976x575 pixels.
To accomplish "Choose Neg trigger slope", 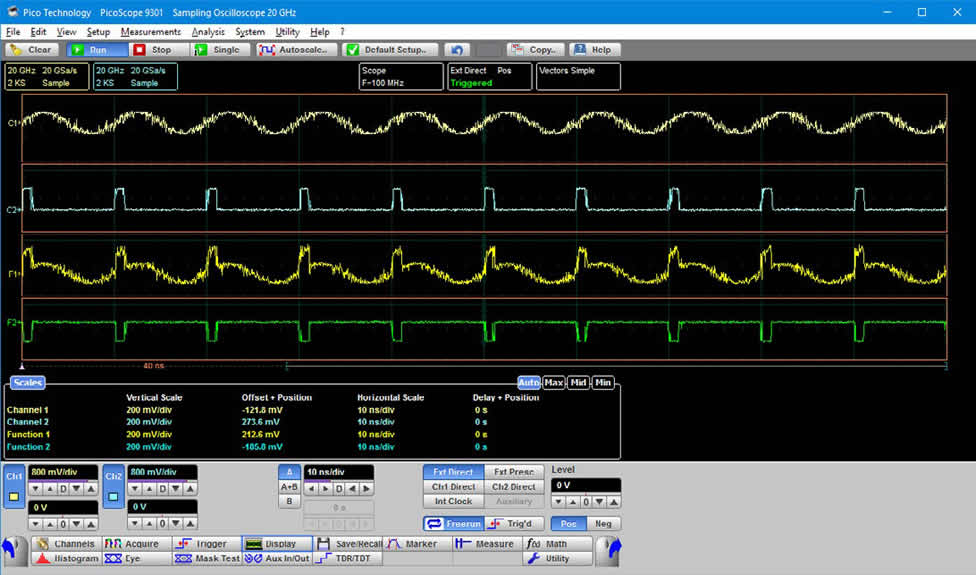I will [603, 523].
